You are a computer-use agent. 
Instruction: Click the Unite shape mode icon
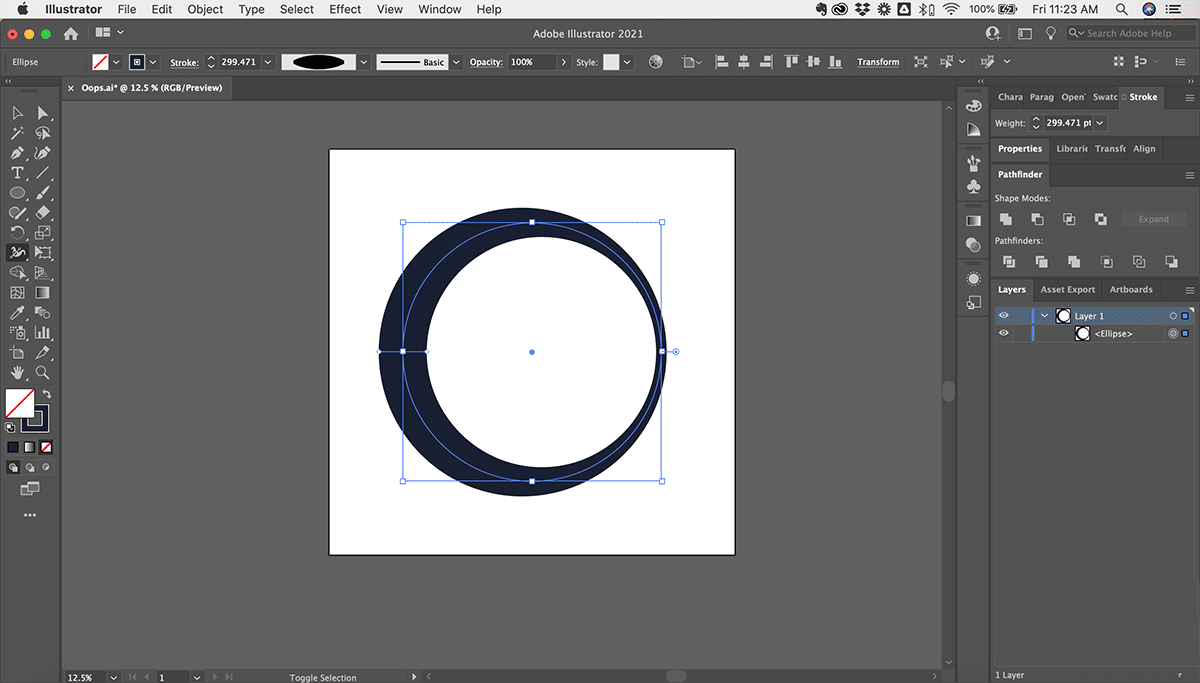pos(1006,219)
